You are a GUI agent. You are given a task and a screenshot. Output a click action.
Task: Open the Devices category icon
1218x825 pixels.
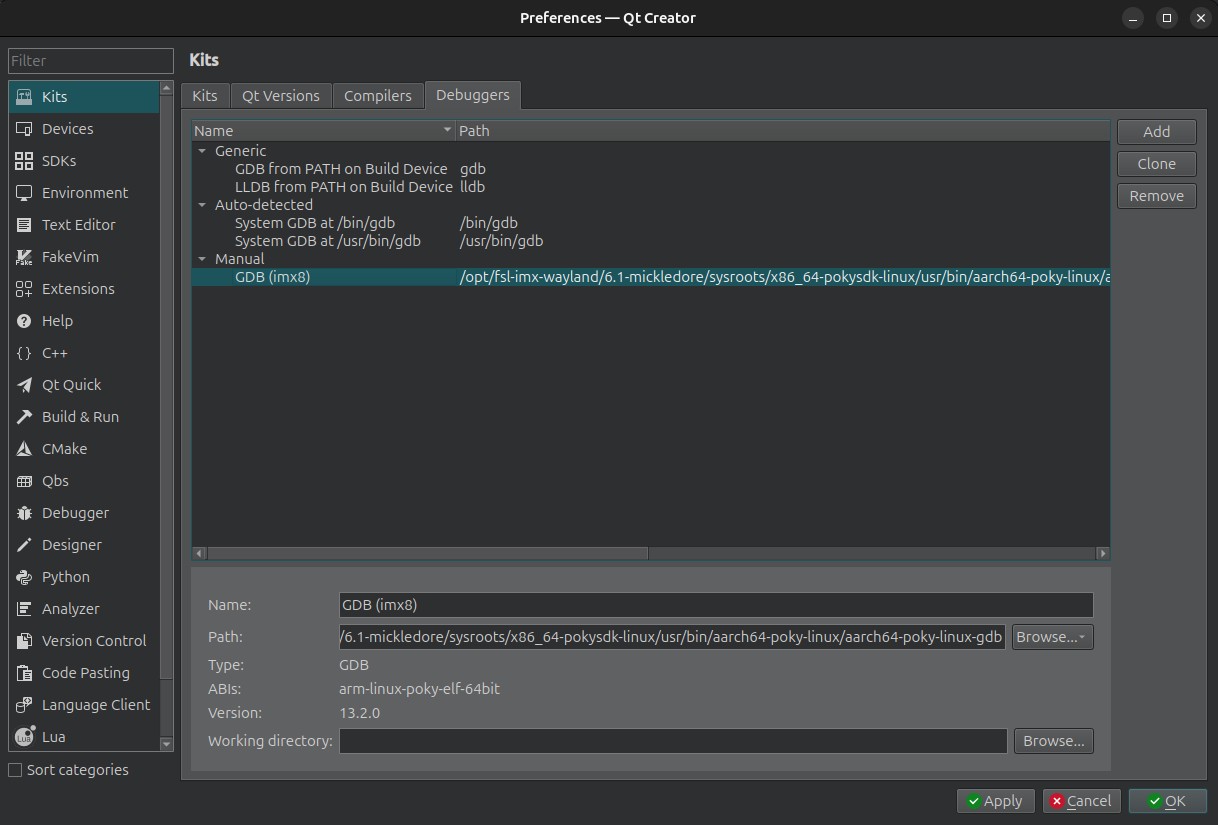tap(24, 129)
